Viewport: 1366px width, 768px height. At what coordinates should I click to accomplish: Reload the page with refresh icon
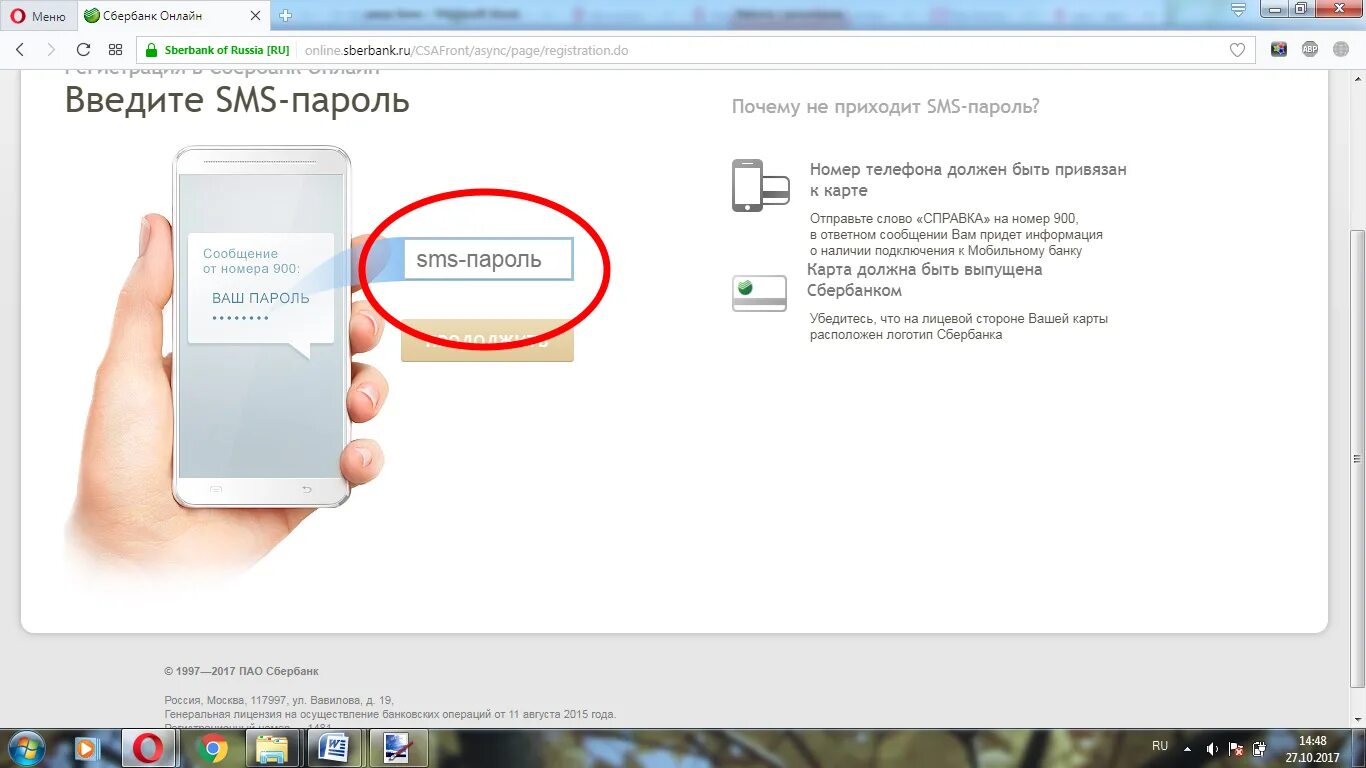(x=83, y=50)
